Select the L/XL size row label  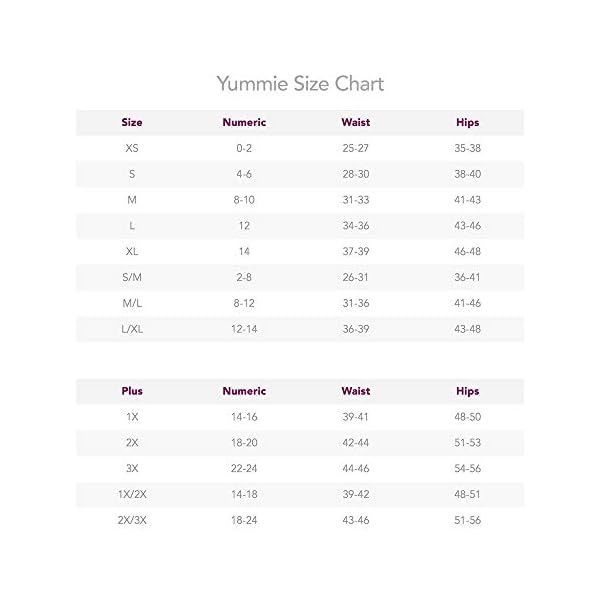point(132,328)
